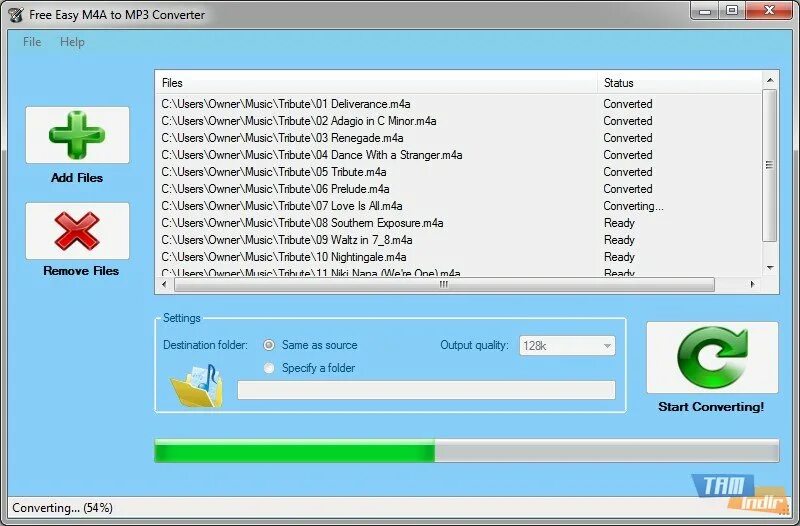The height and width of the screenshot is (526, 800).
Task: Select the 08 Southern Exposure.m4a row
Action: [x=458, y=223]
